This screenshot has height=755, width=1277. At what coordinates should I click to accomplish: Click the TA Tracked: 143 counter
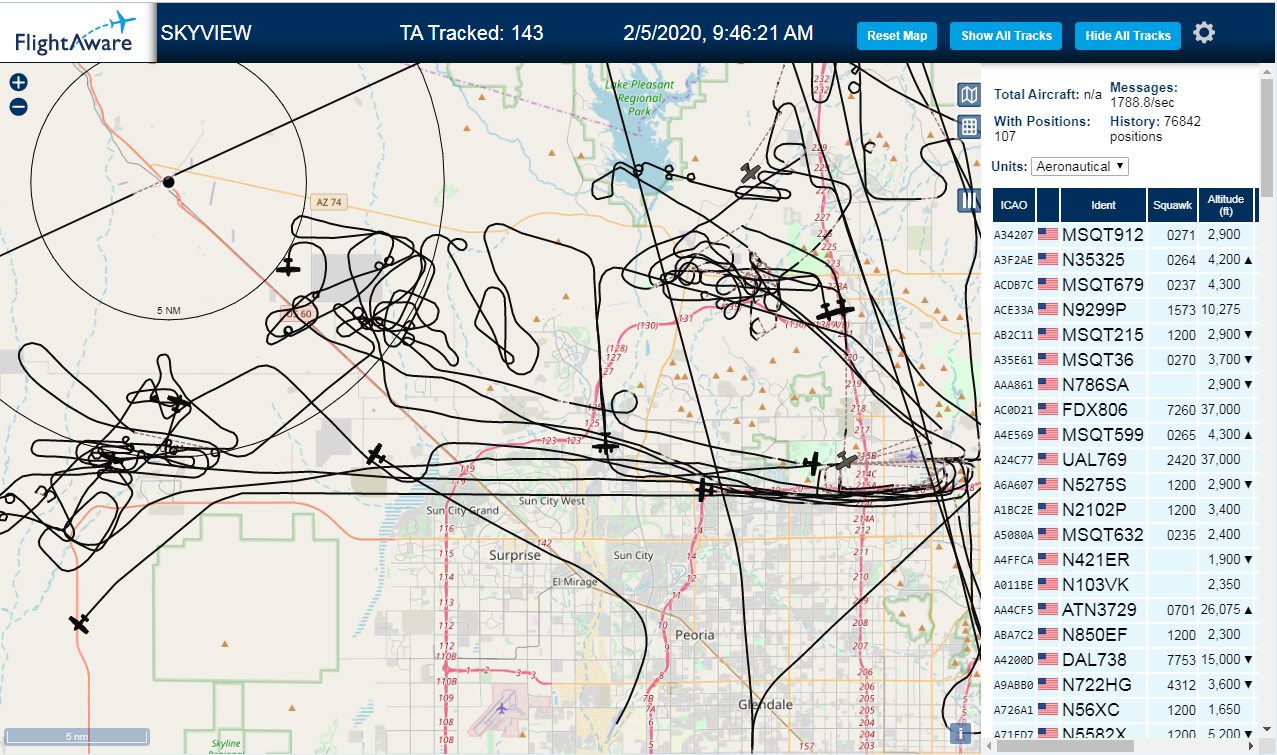[x=471, y=33]
